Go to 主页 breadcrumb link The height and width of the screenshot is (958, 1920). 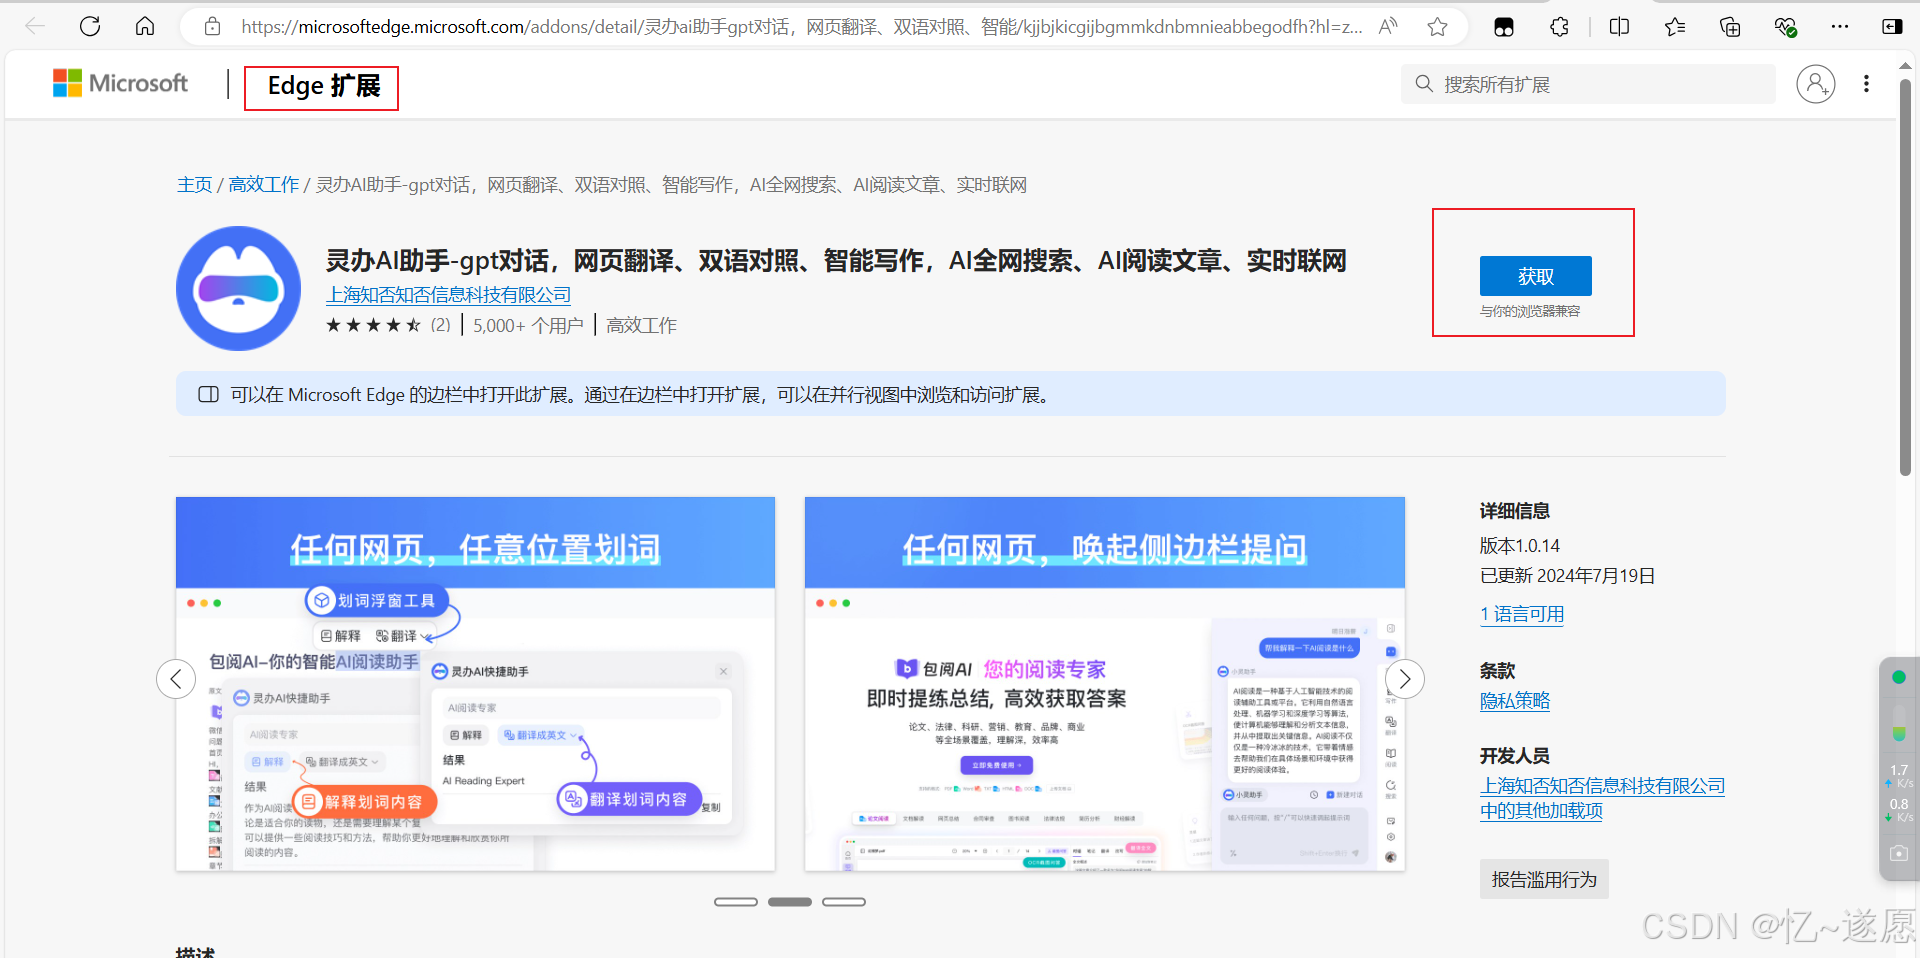click(194, 185)
